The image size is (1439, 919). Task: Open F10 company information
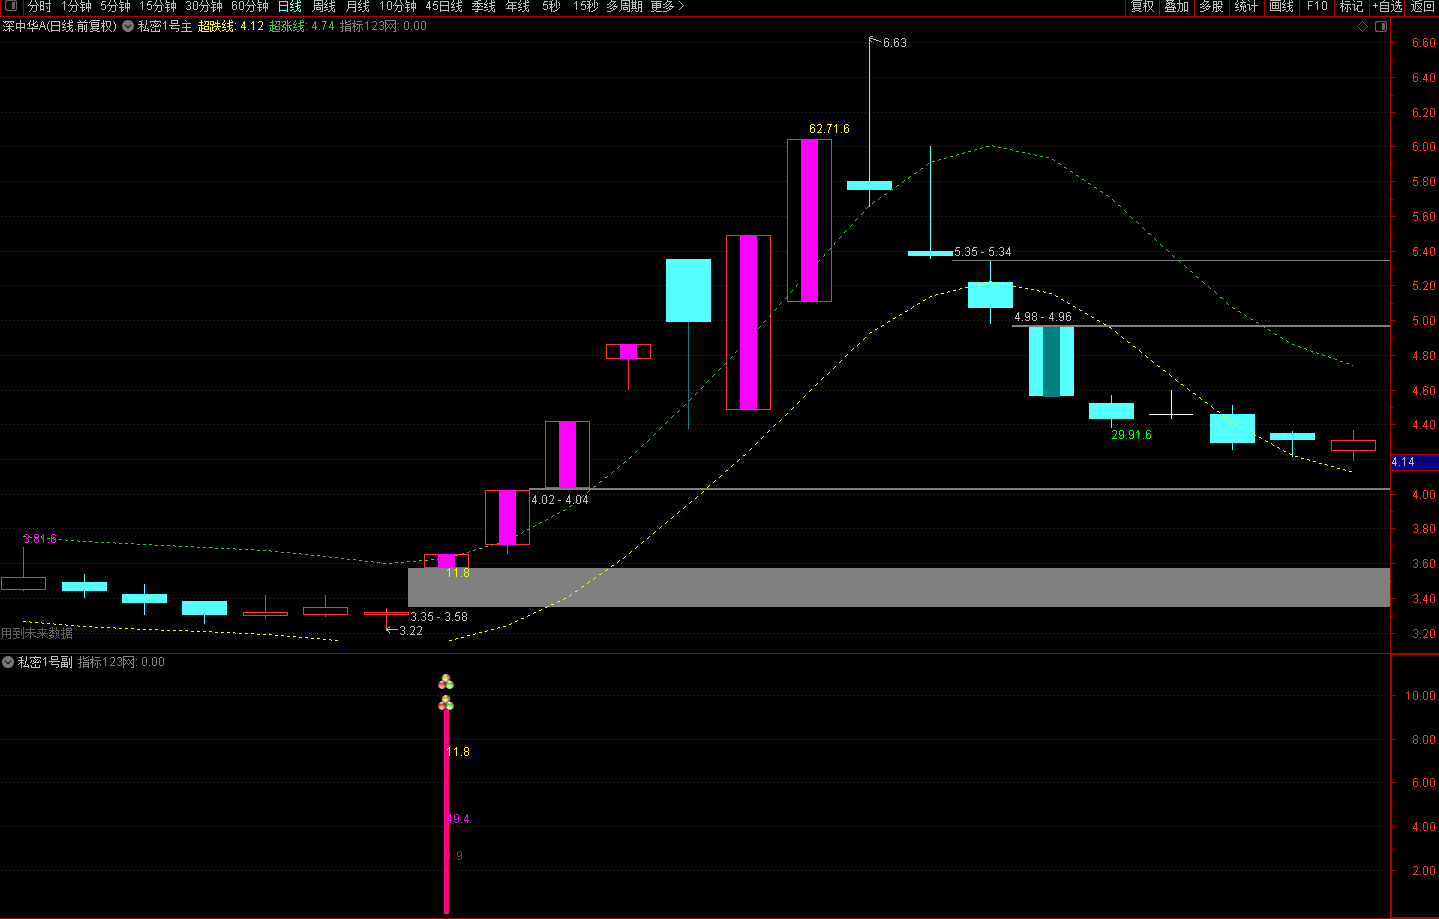pyautogui.click(x=1317, y=6)
